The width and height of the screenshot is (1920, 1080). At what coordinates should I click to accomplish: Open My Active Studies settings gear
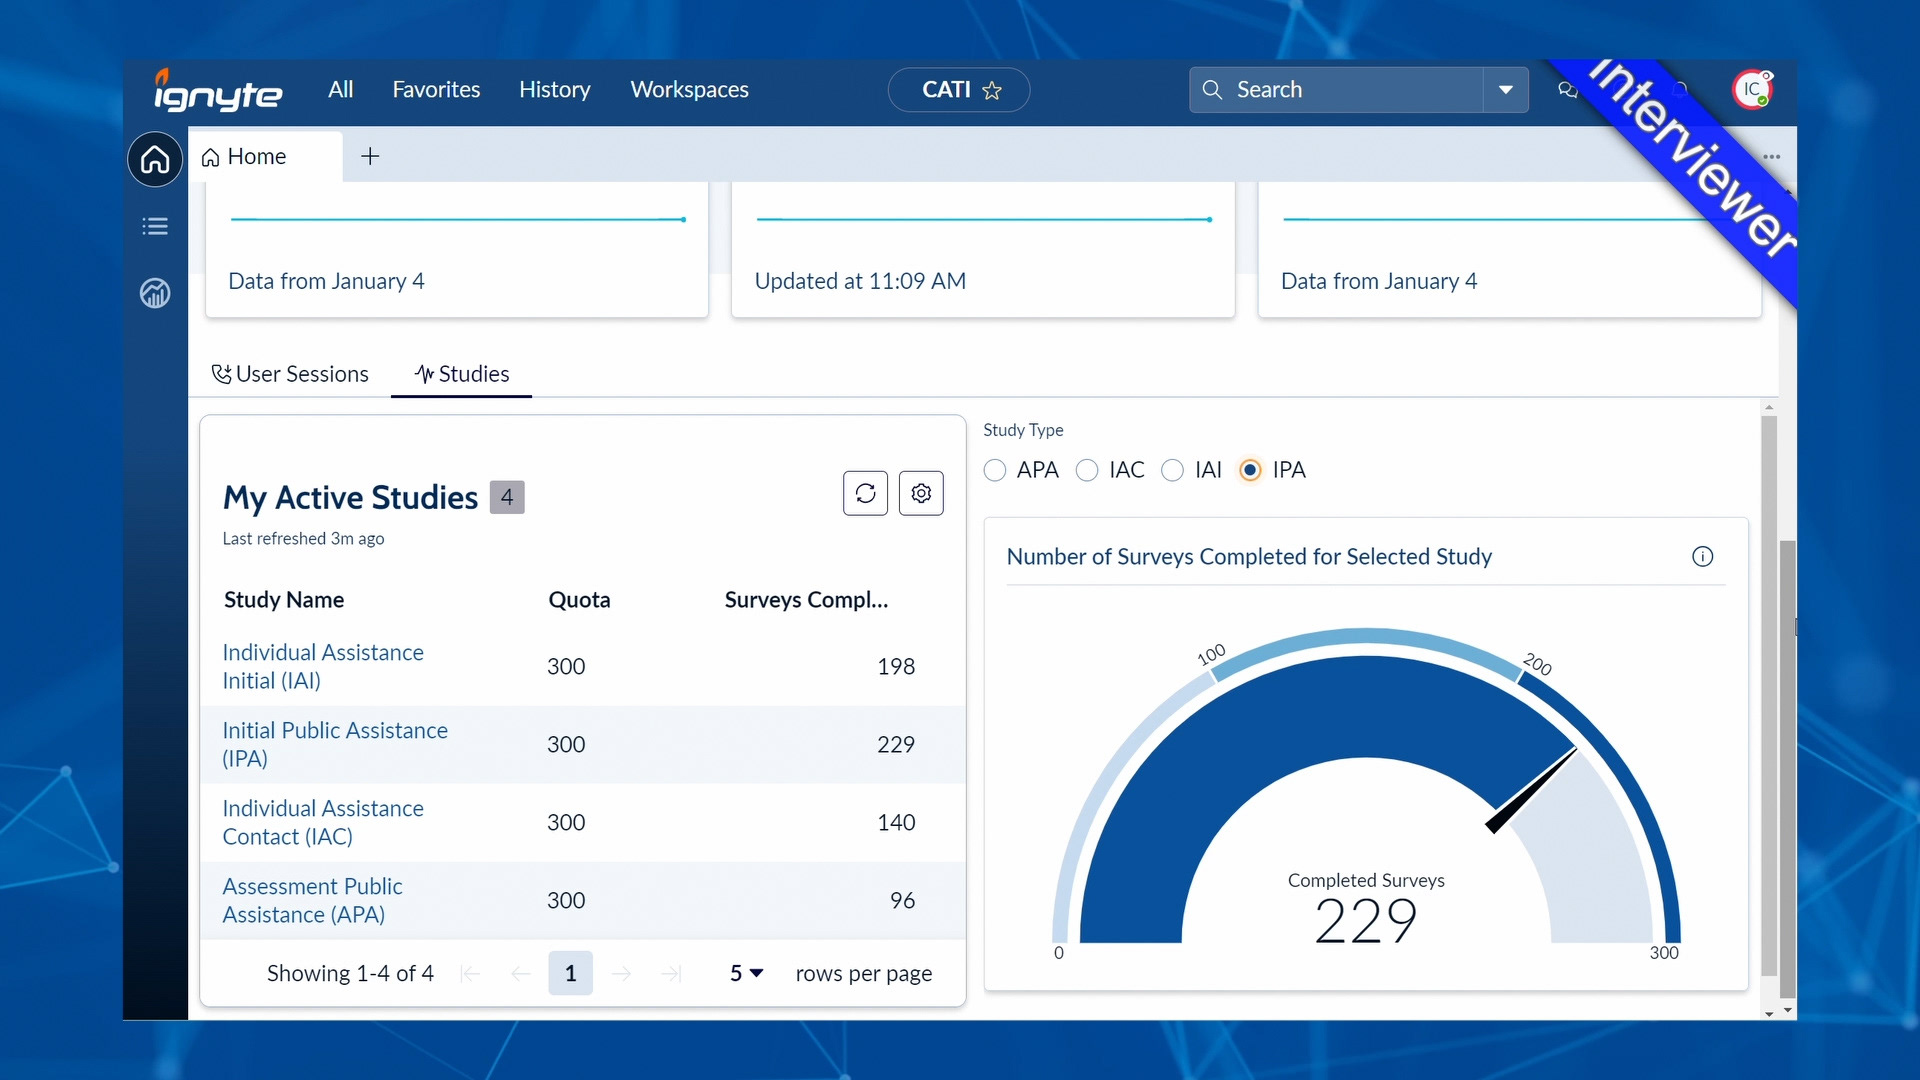[x=921, y=493]
